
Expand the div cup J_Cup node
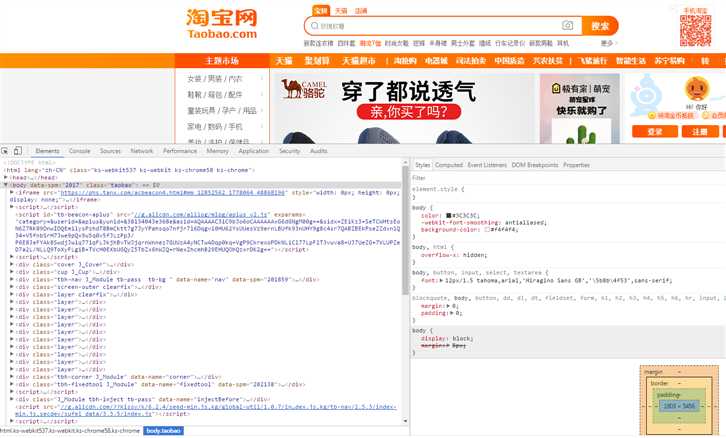pos(12,272)
